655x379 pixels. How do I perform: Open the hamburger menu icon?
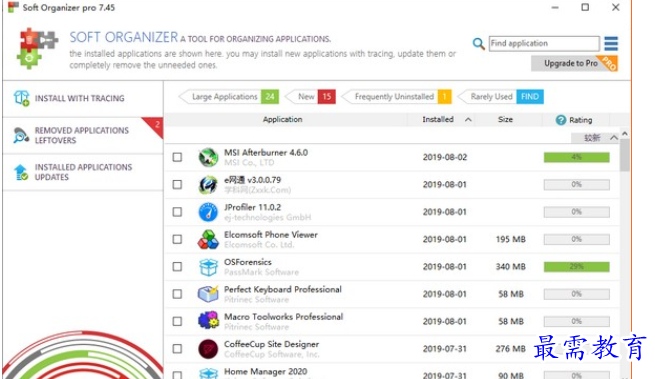coord(611,43)
